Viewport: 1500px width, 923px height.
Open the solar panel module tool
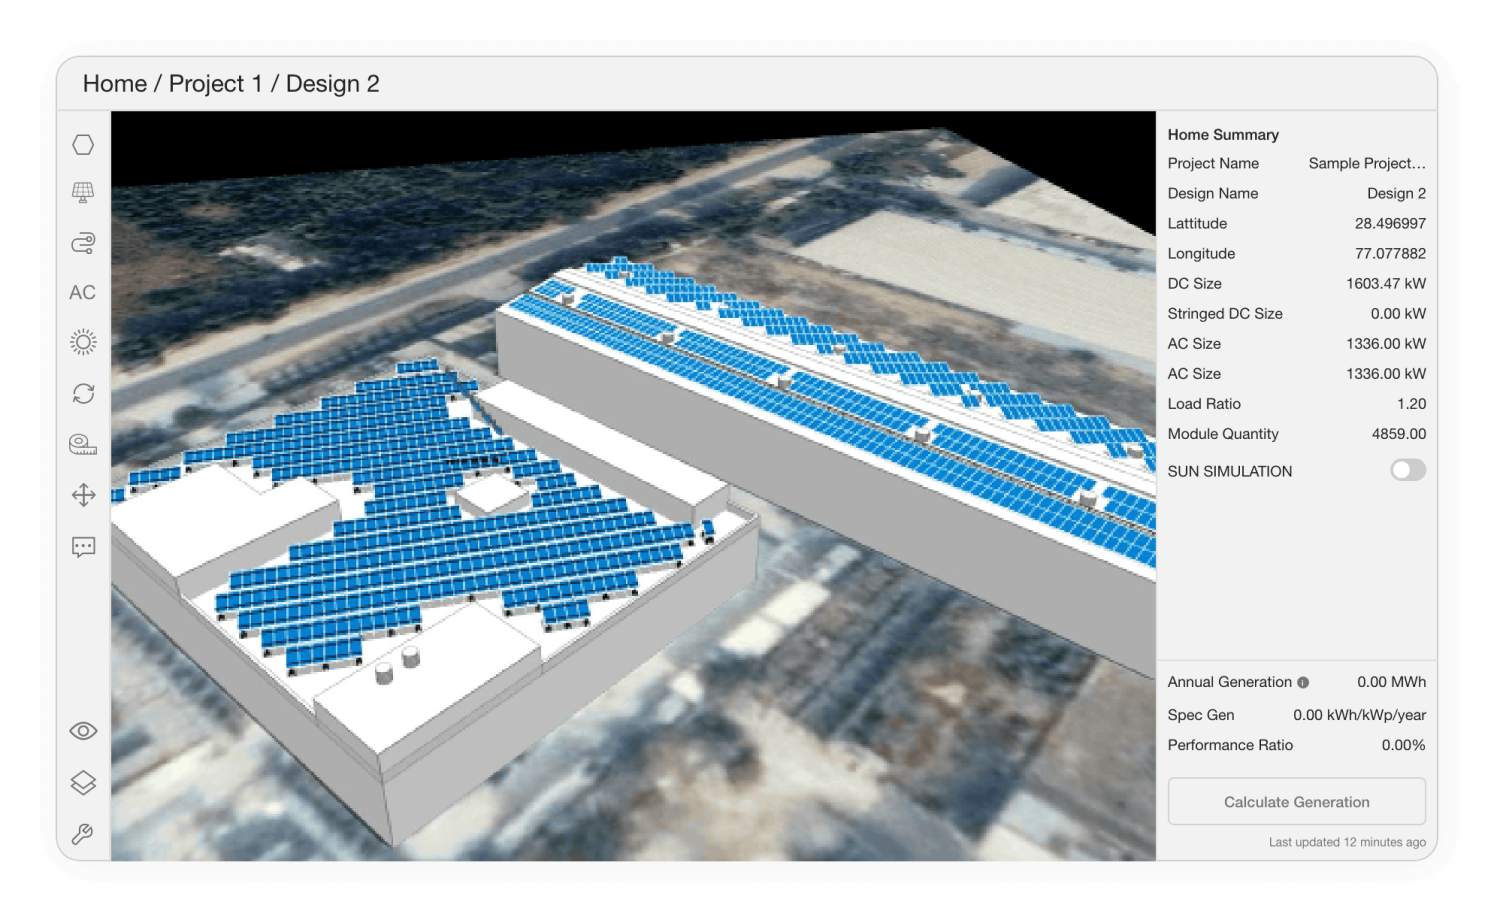(83, 193)
